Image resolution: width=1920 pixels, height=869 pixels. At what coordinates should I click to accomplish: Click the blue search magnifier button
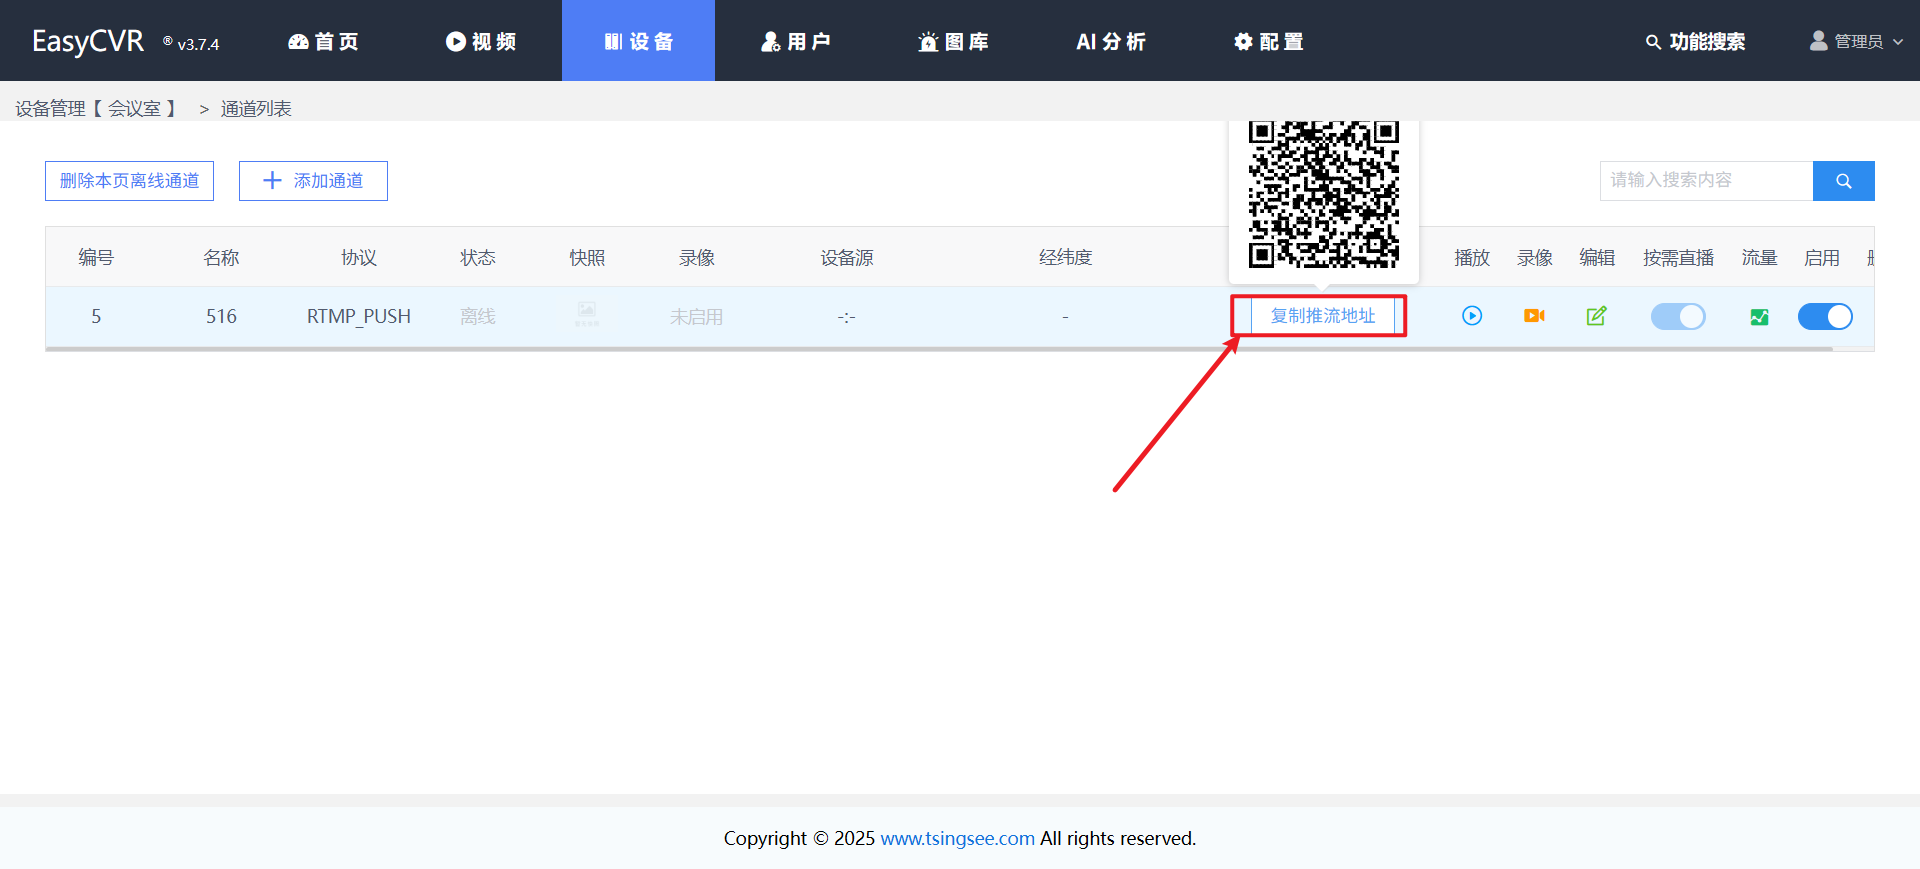(x=1843, y=181)
